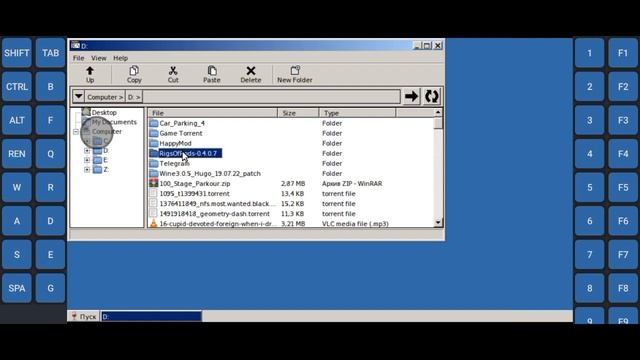Expand the Z: drive tree node

point(87,169)
